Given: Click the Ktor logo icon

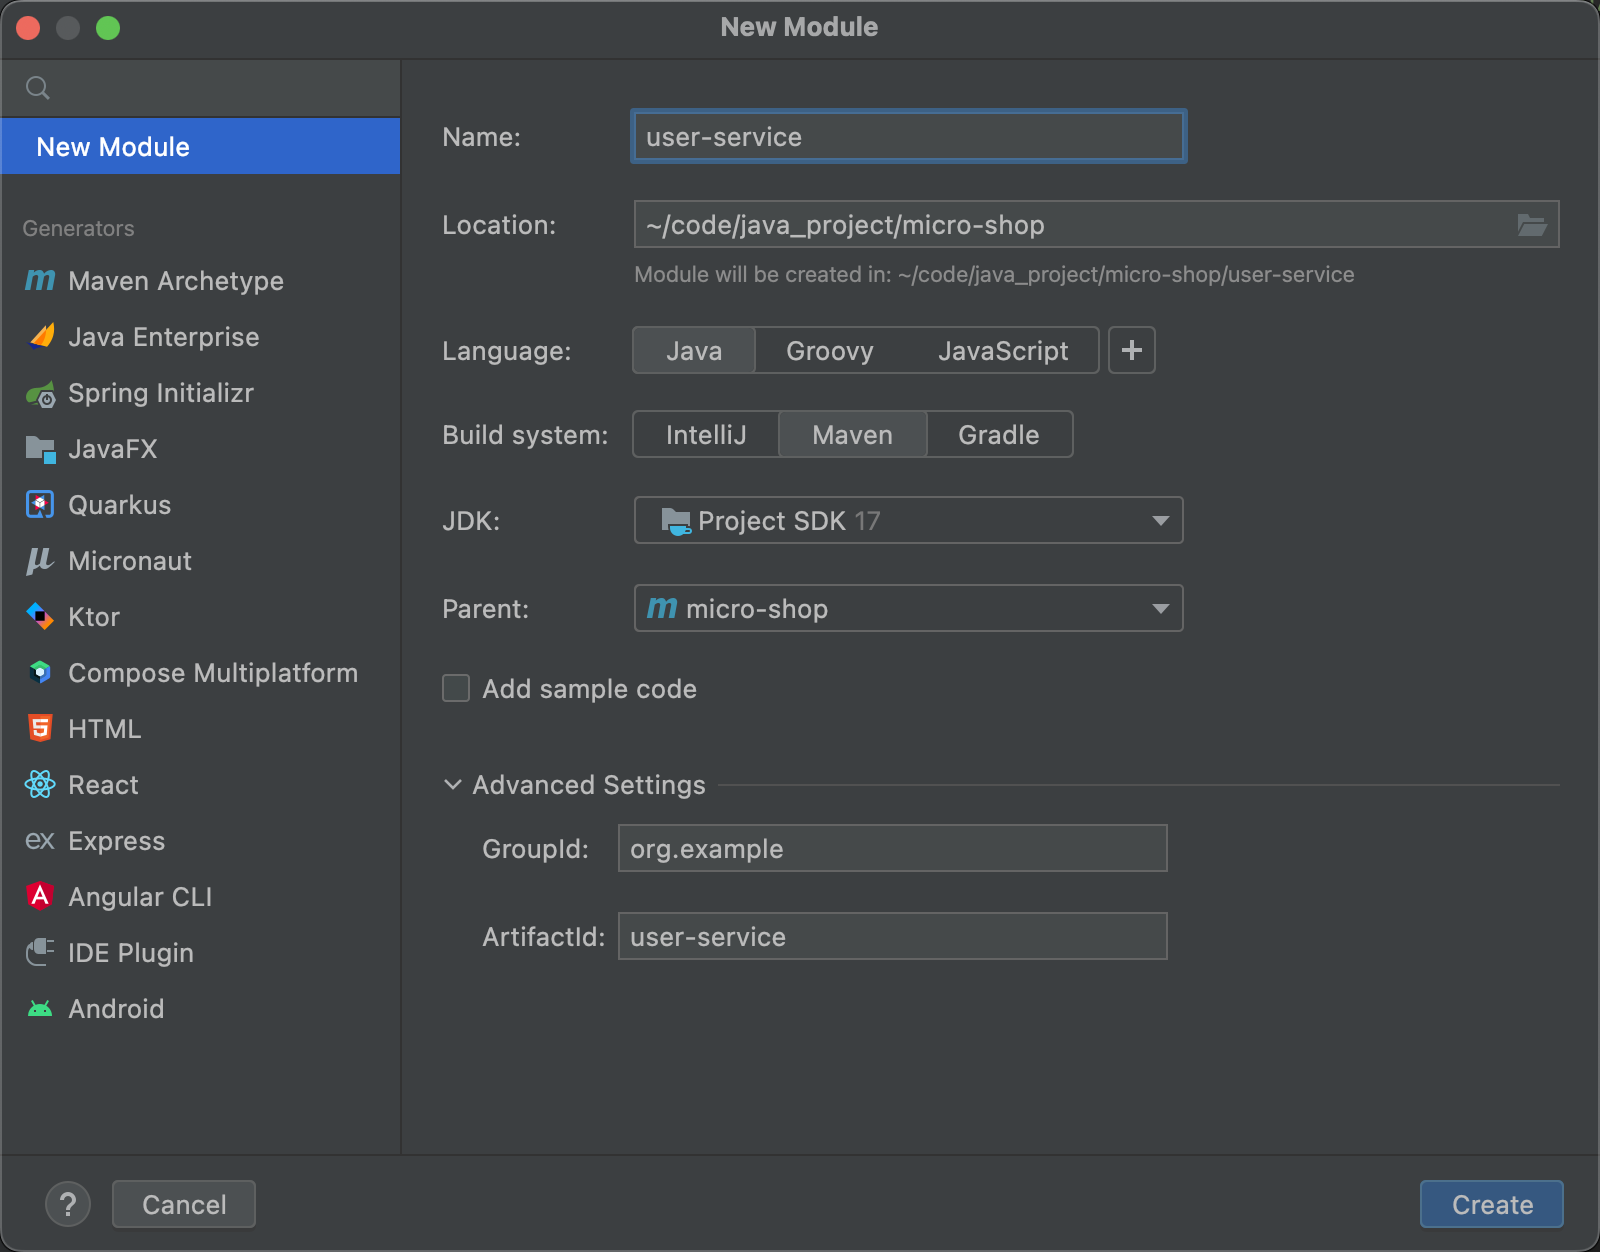Looking at the screenshot, I should tap(40, 617).
